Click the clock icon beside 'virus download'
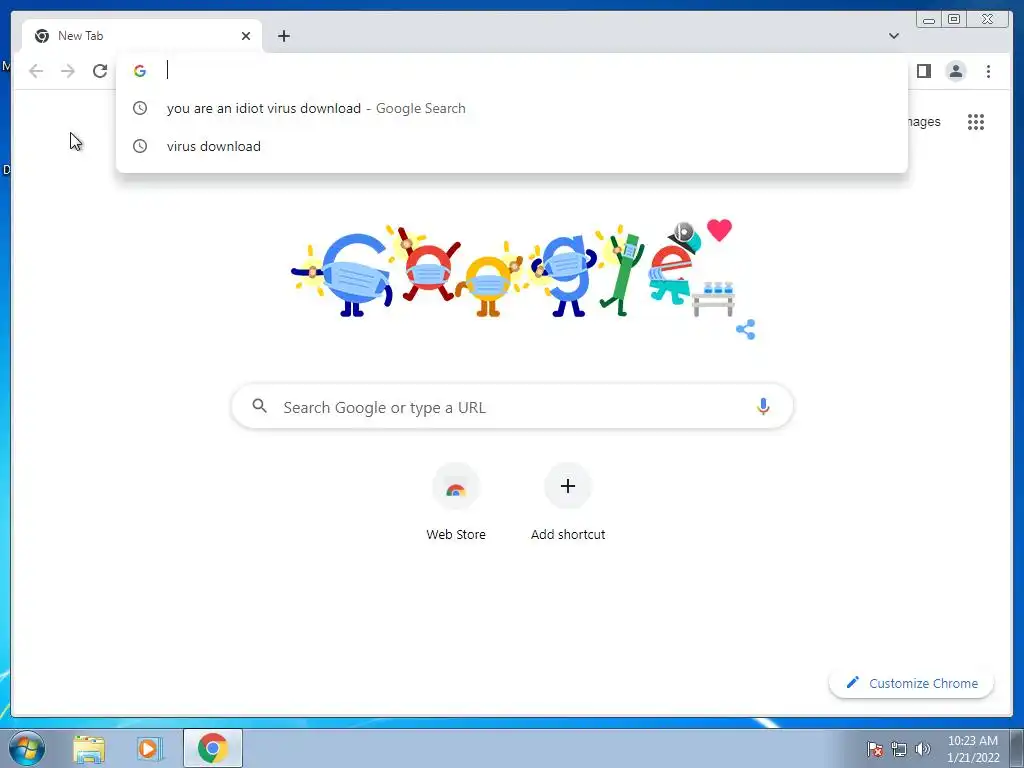This screenshot has width=1024, height=768. coord(140,146)
